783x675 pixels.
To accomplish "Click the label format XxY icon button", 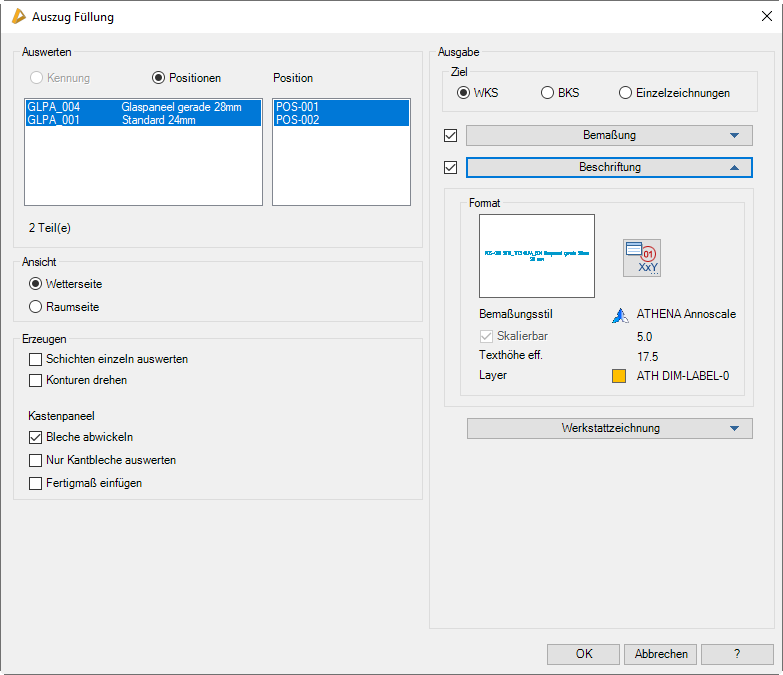I will point(642,258).
